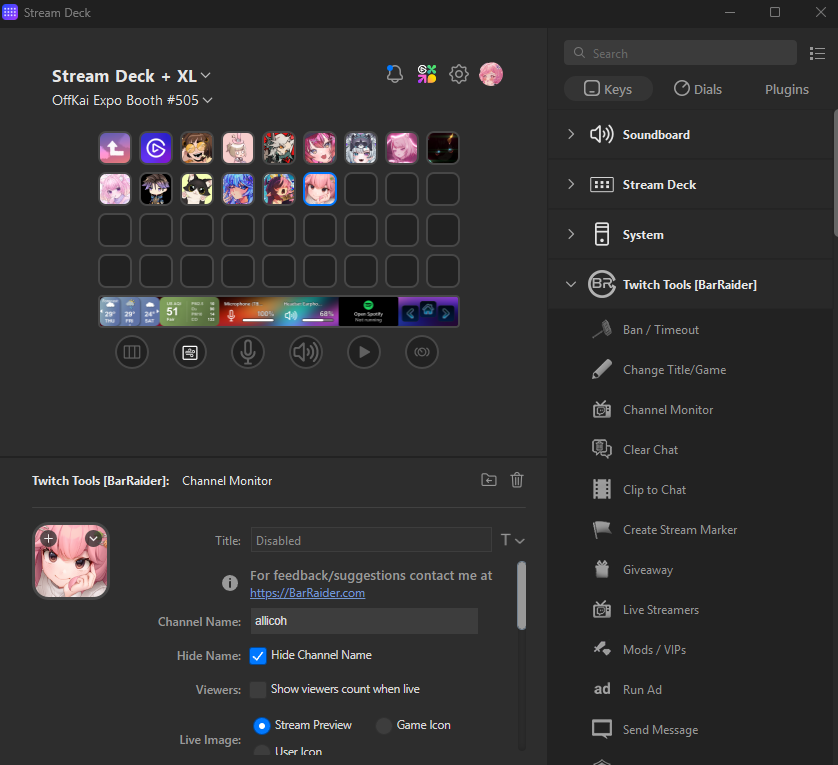The width and height of the screenshot is (838, 765).
Task: Click the play dial icon
Action: [364, 352]
